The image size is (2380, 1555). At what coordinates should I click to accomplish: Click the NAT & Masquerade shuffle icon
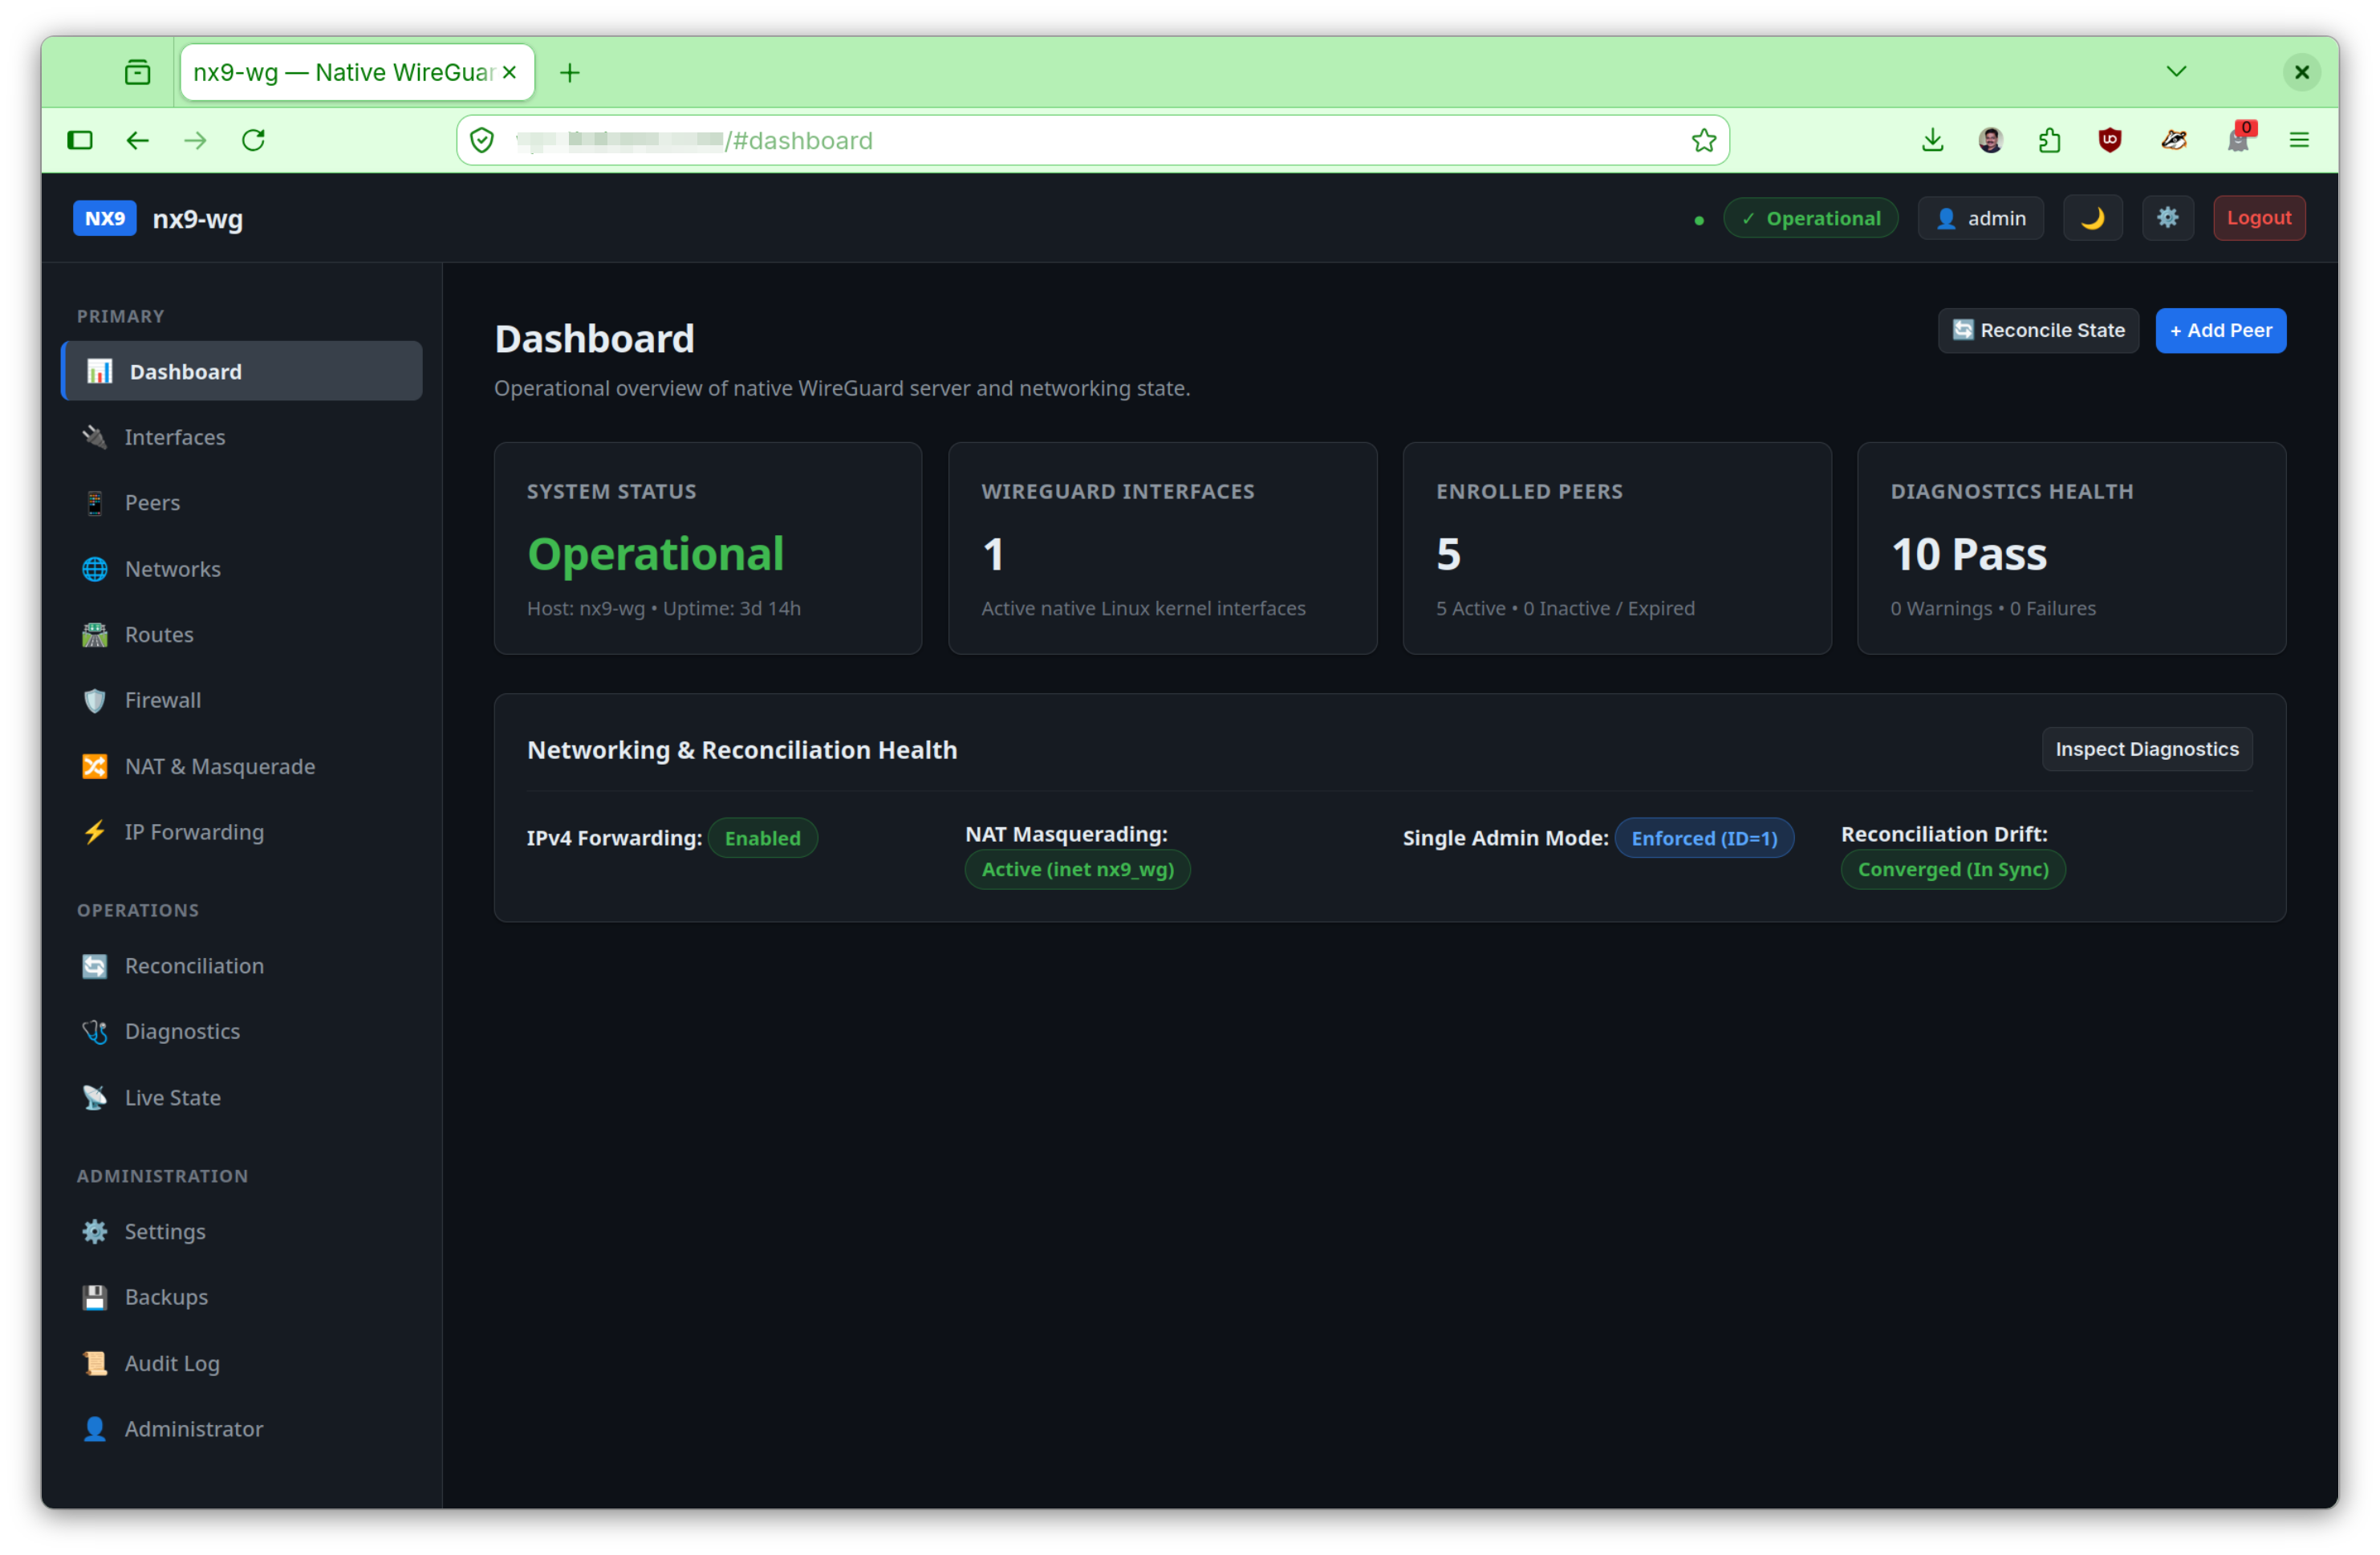95,766
